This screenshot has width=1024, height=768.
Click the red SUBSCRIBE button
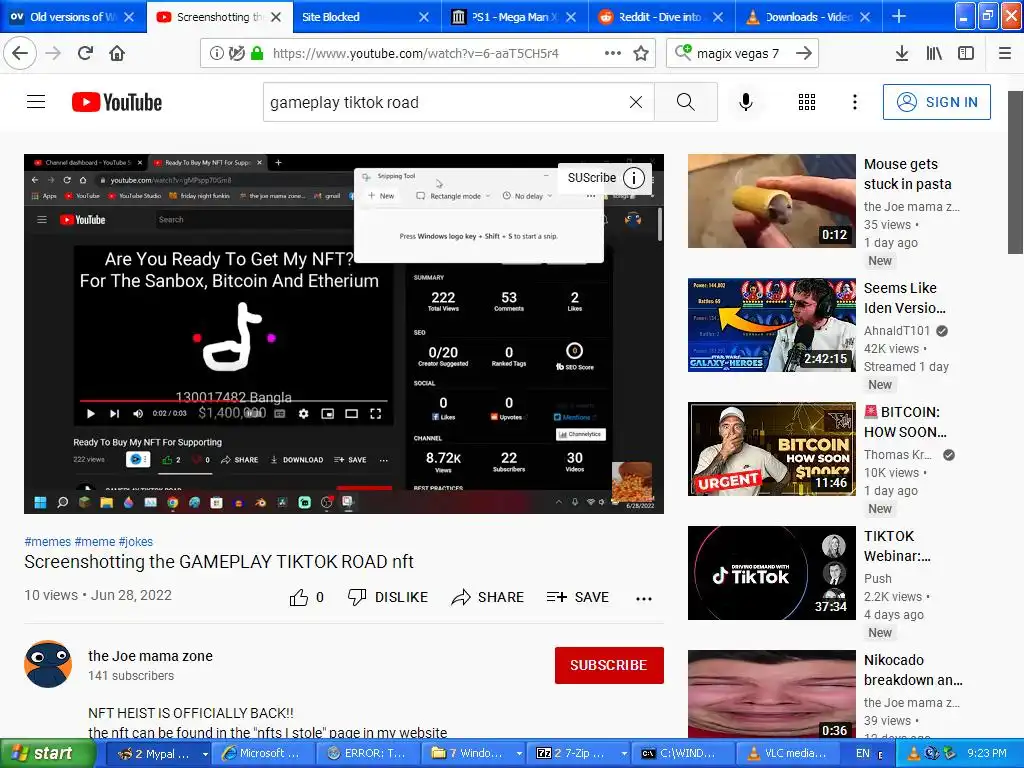coord(609,665)
